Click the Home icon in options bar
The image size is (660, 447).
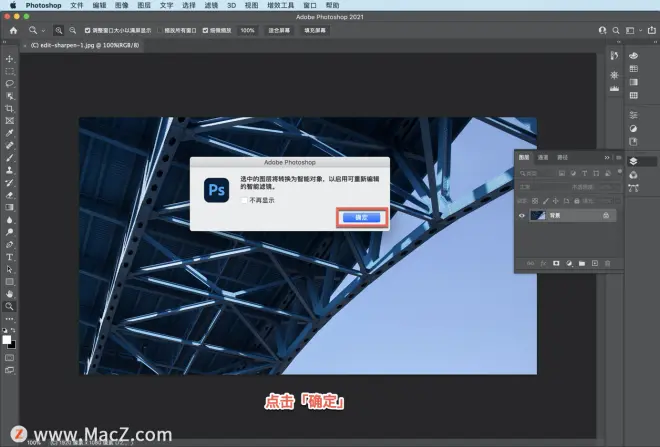click(13, 30)
